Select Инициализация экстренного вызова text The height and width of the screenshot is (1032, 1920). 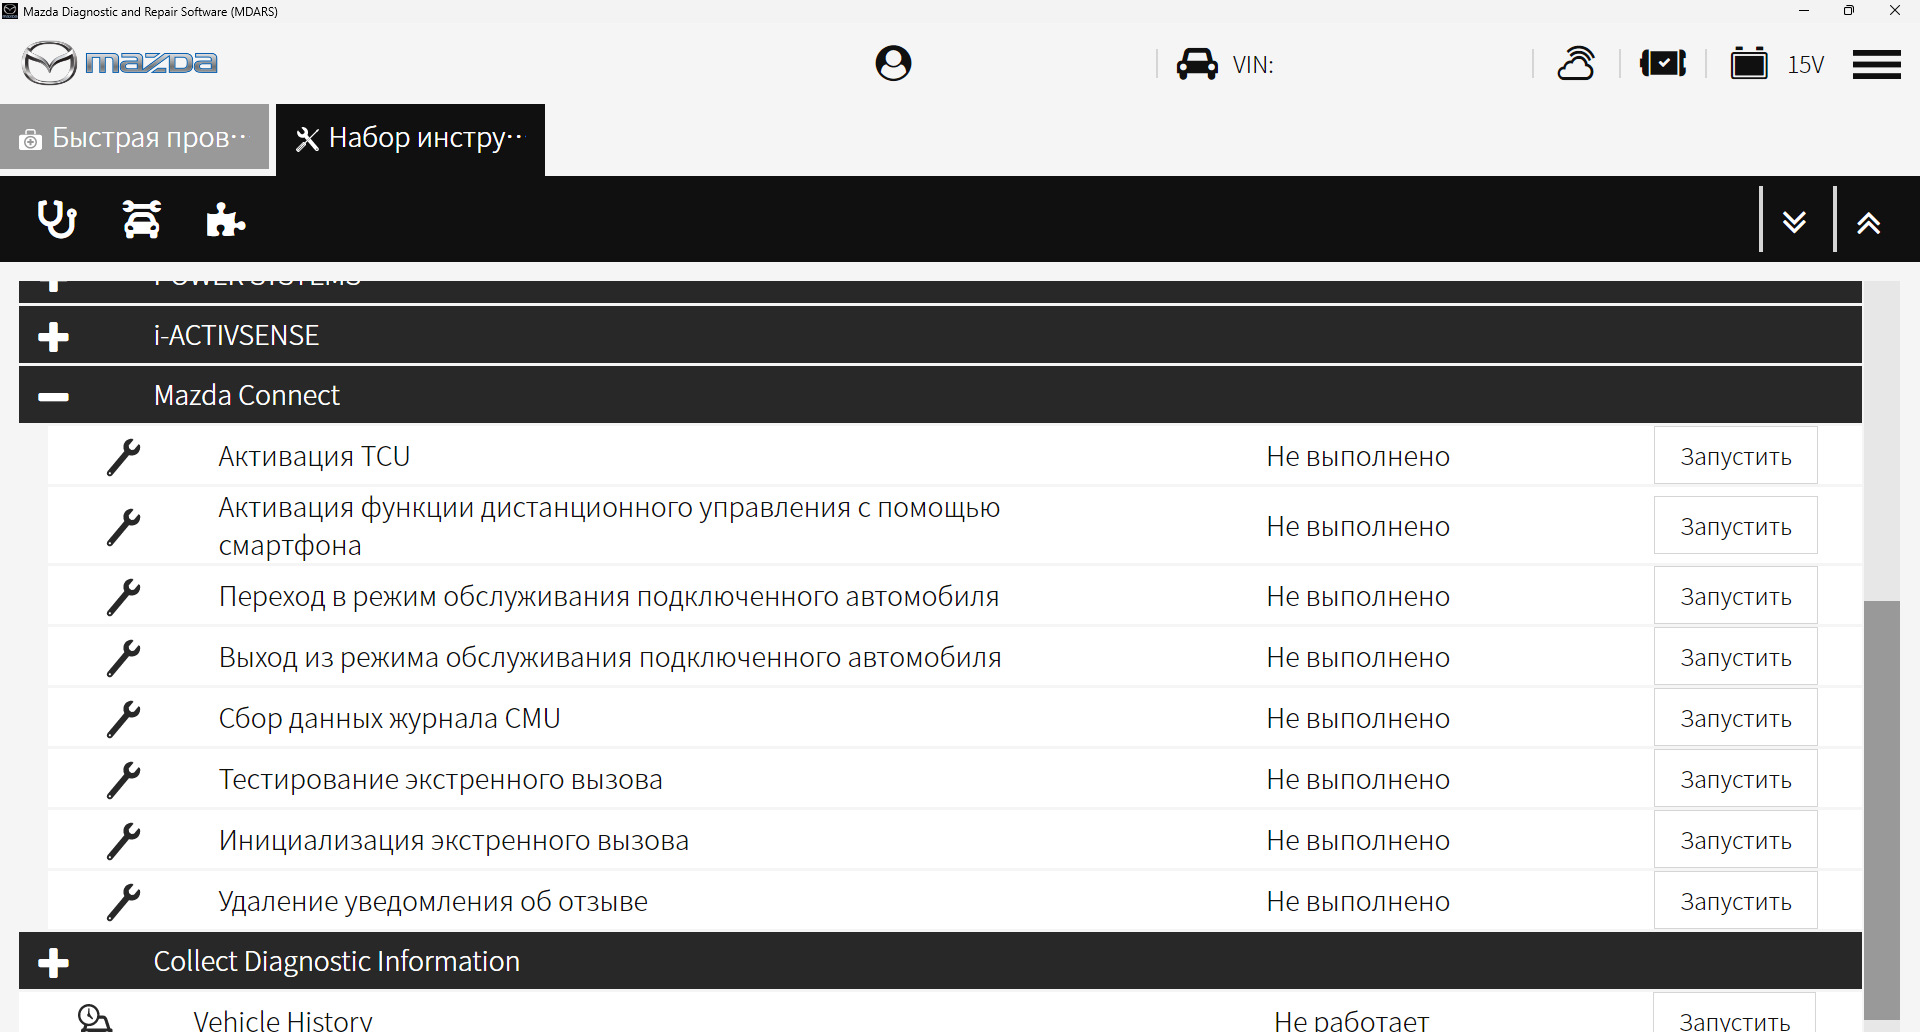coord(453,840)
